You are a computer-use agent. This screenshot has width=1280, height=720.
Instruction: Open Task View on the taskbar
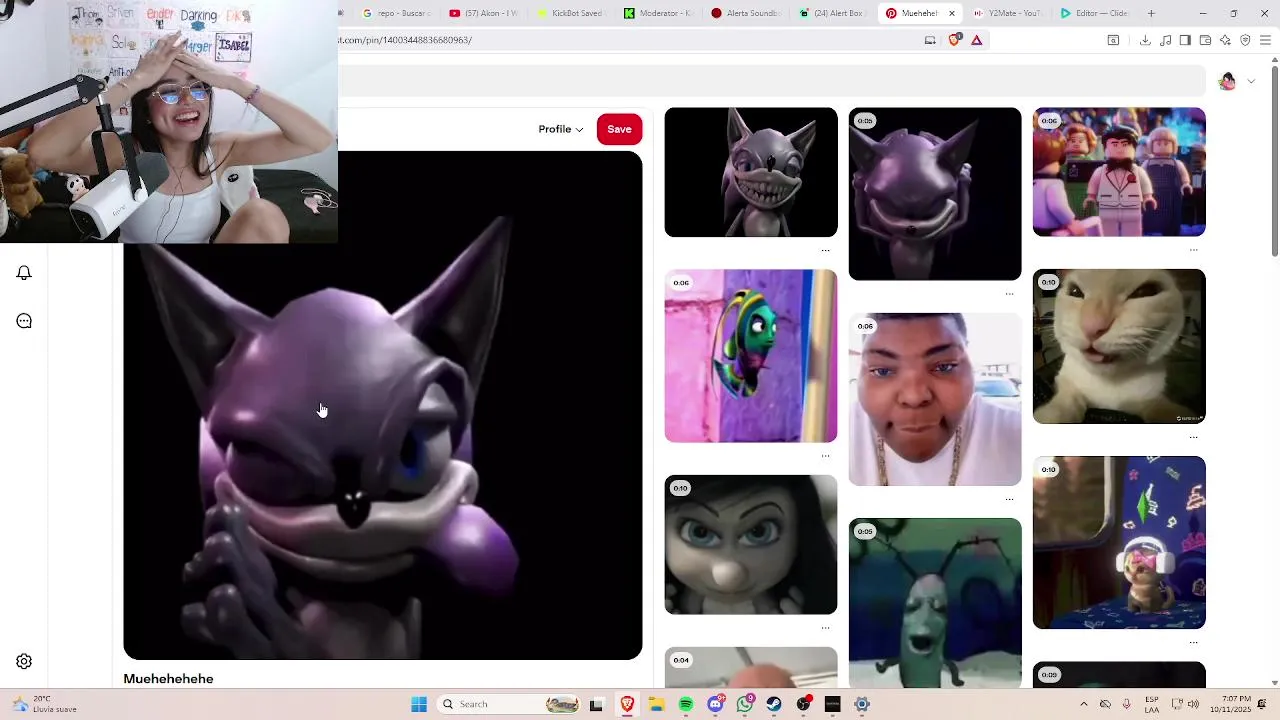click(x=597, y=704)
